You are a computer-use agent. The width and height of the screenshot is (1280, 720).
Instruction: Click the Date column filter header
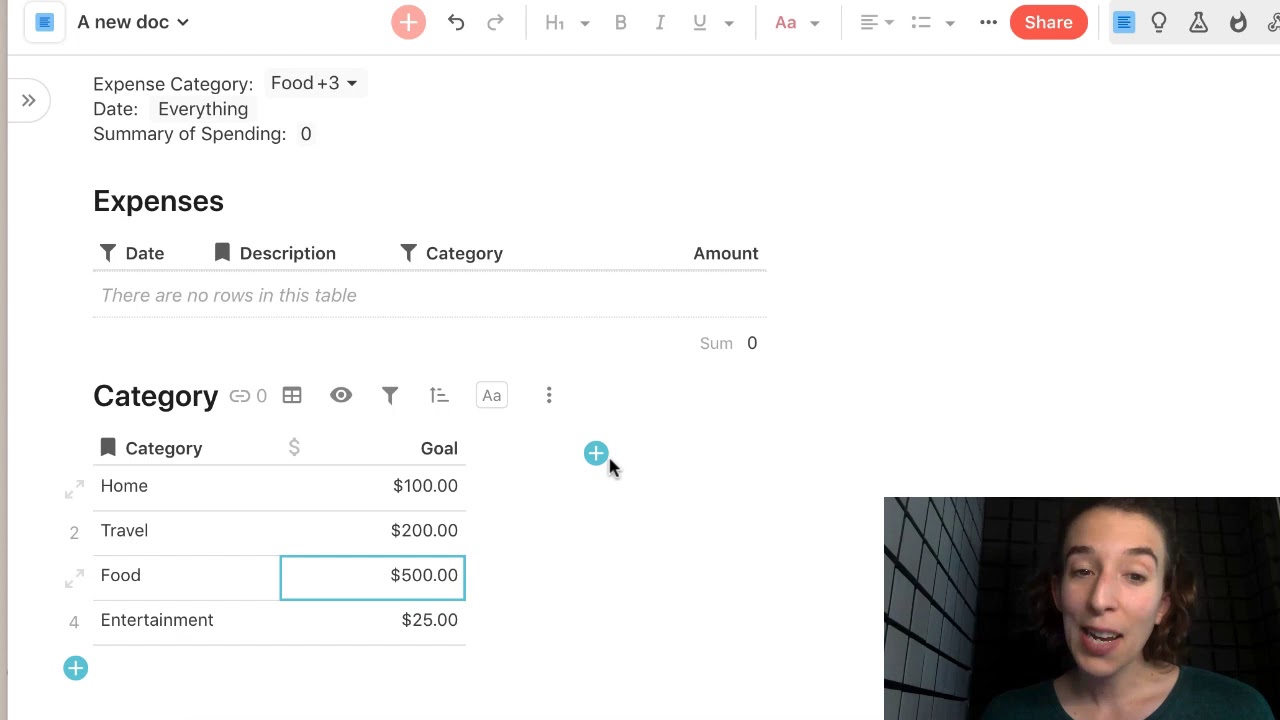point(132,253)
